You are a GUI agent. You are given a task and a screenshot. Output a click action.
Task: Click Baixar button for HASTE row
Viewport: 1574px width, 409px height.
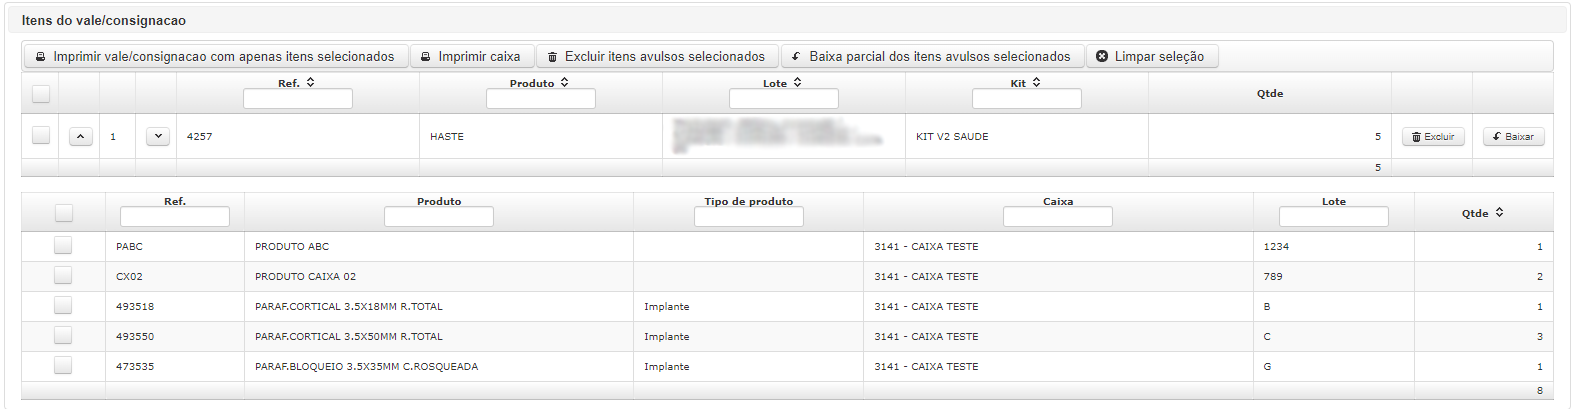(1513, 137)
